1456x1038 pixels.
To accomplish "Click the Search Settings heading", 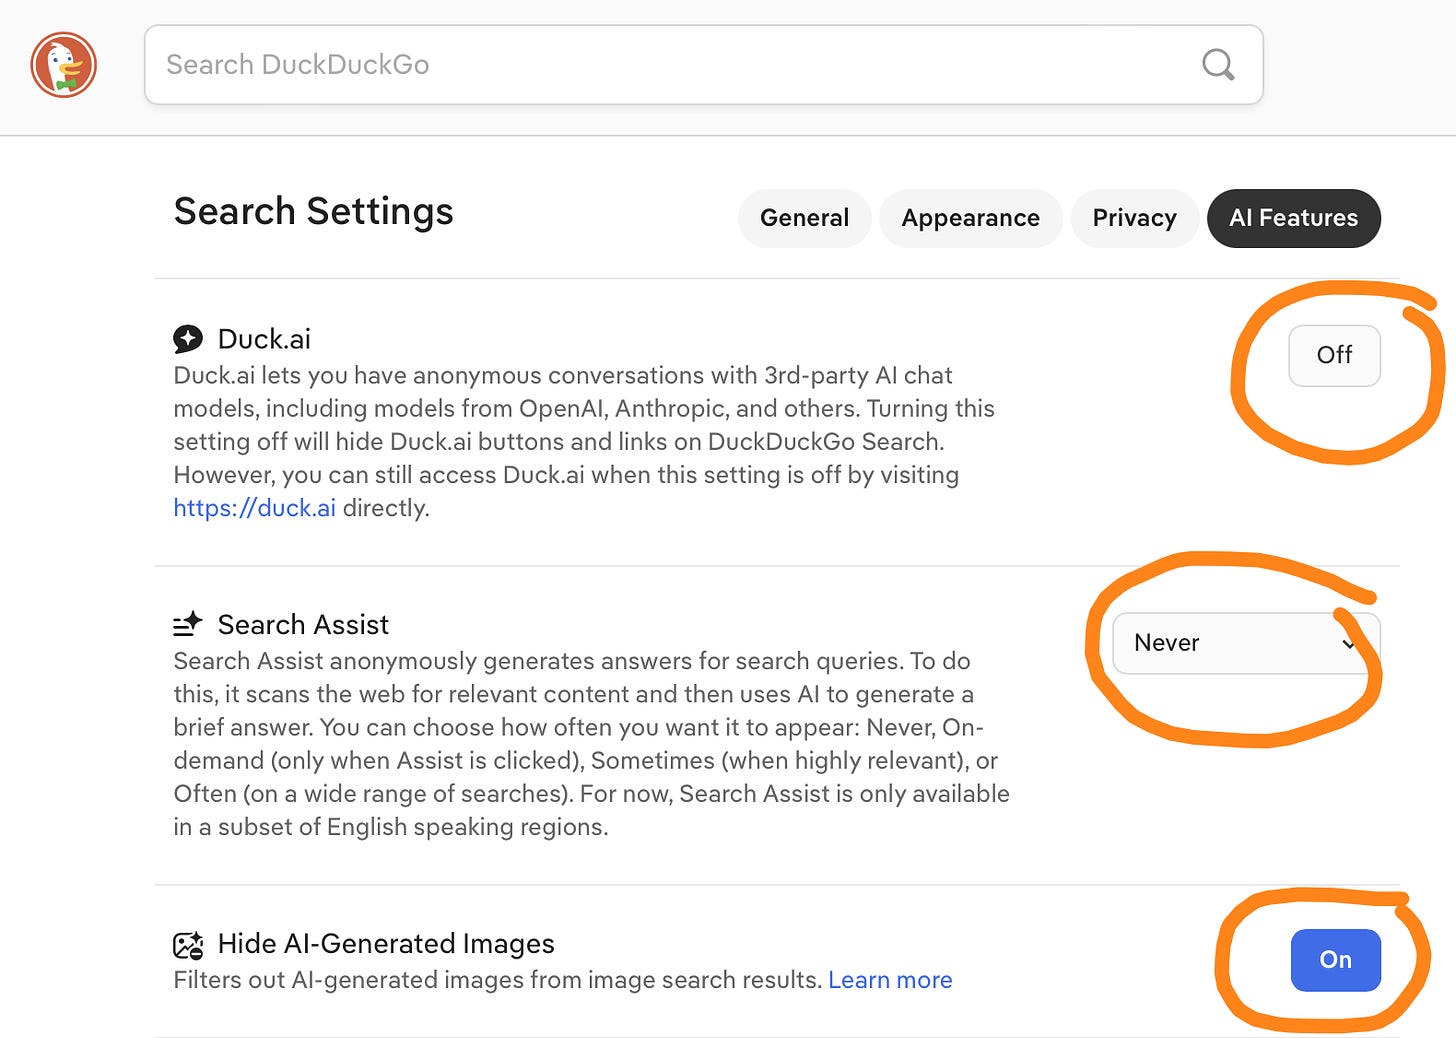I will click(313, 212).
